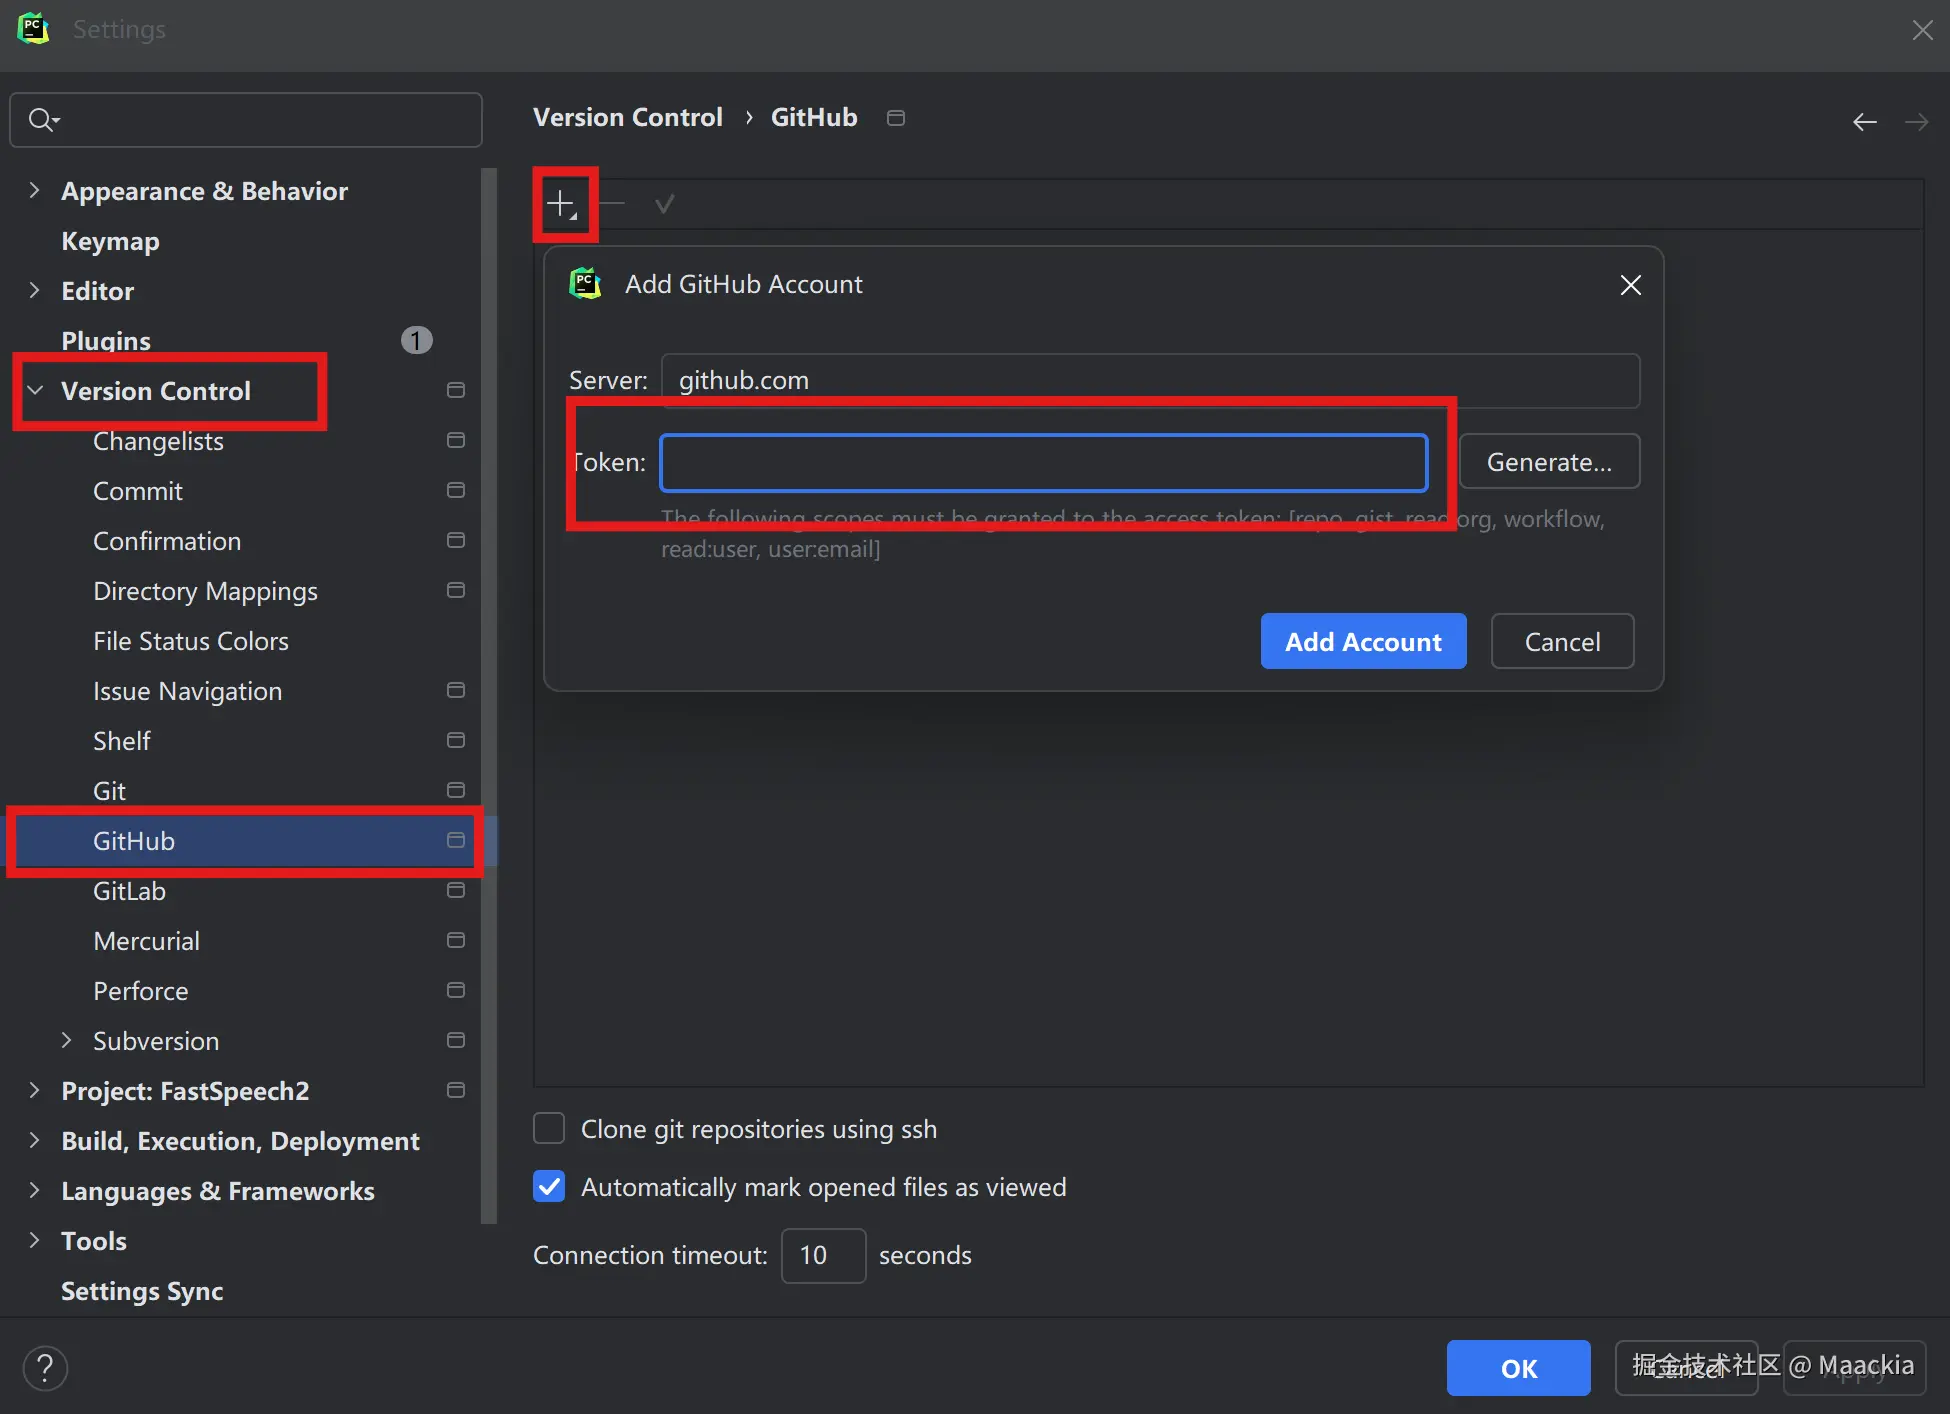Click into the Token input field
Image resolution: width=1950 pixels, height=1414 pixels.
[1043, 463]
